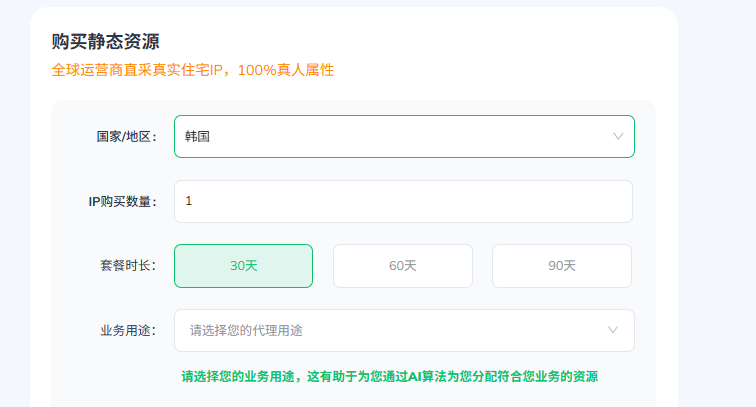Click the chevron arrow in country selector
756x407 pixels.
coord(618,136)
